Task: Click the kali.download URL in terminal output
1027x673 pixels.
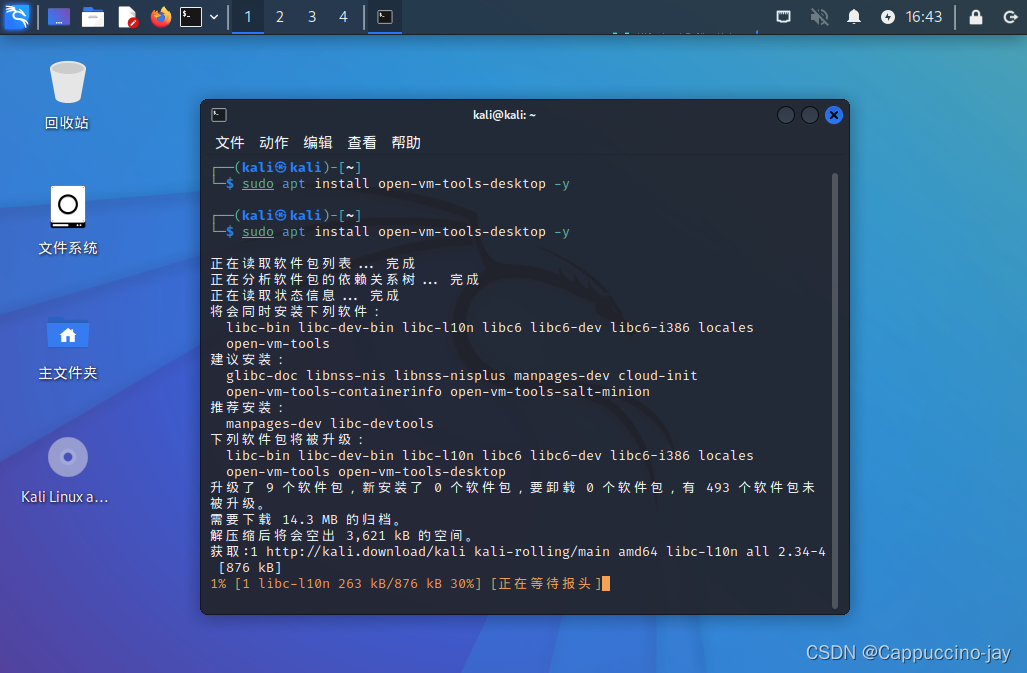Action: click(366, 552)
